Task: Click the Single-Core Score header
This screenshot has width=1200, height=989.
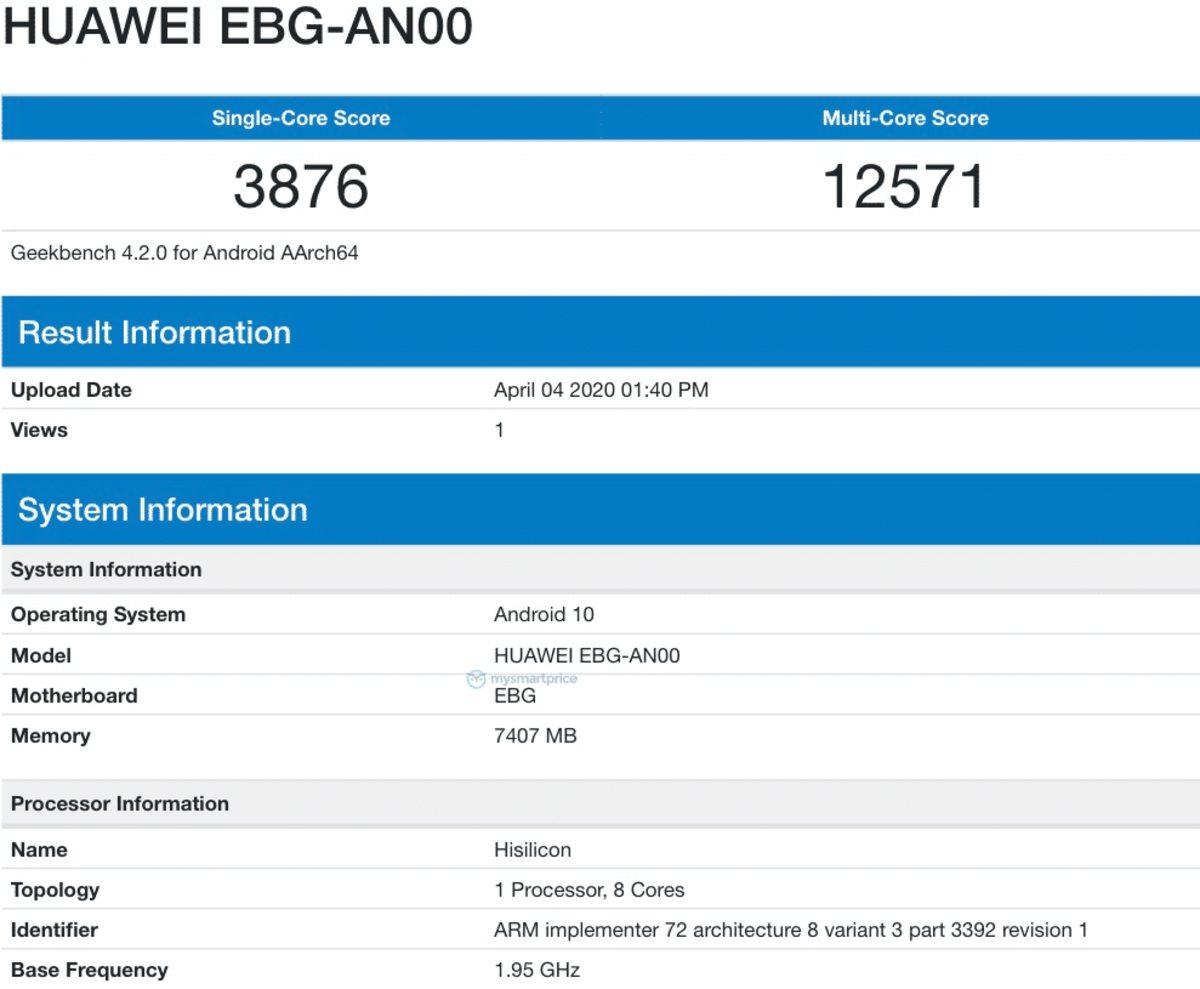Action: tap(299, 118)
